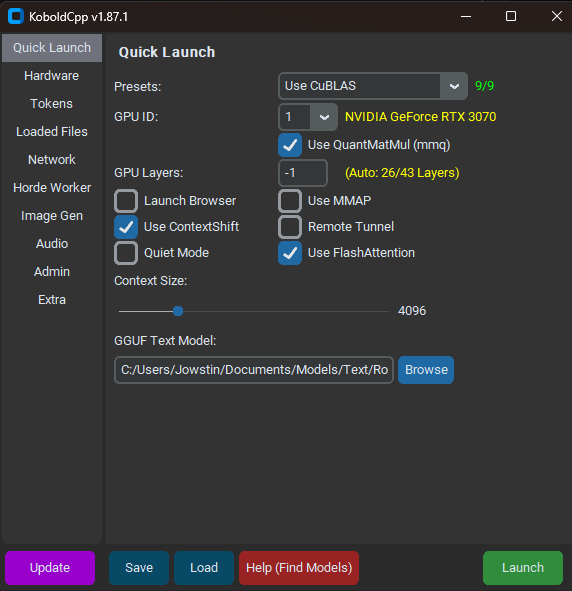Maximize the KoboldCpp window
The height and width of the screenshot is (591, 572).
[511, 16]
